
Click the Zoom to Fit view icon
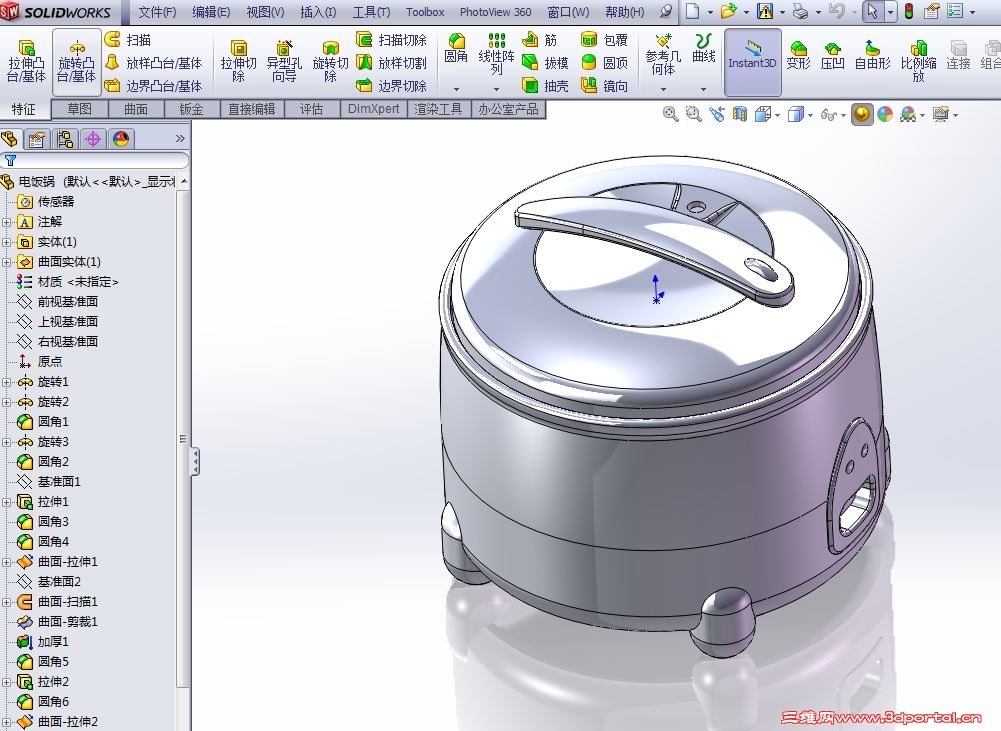click(670, 115)
